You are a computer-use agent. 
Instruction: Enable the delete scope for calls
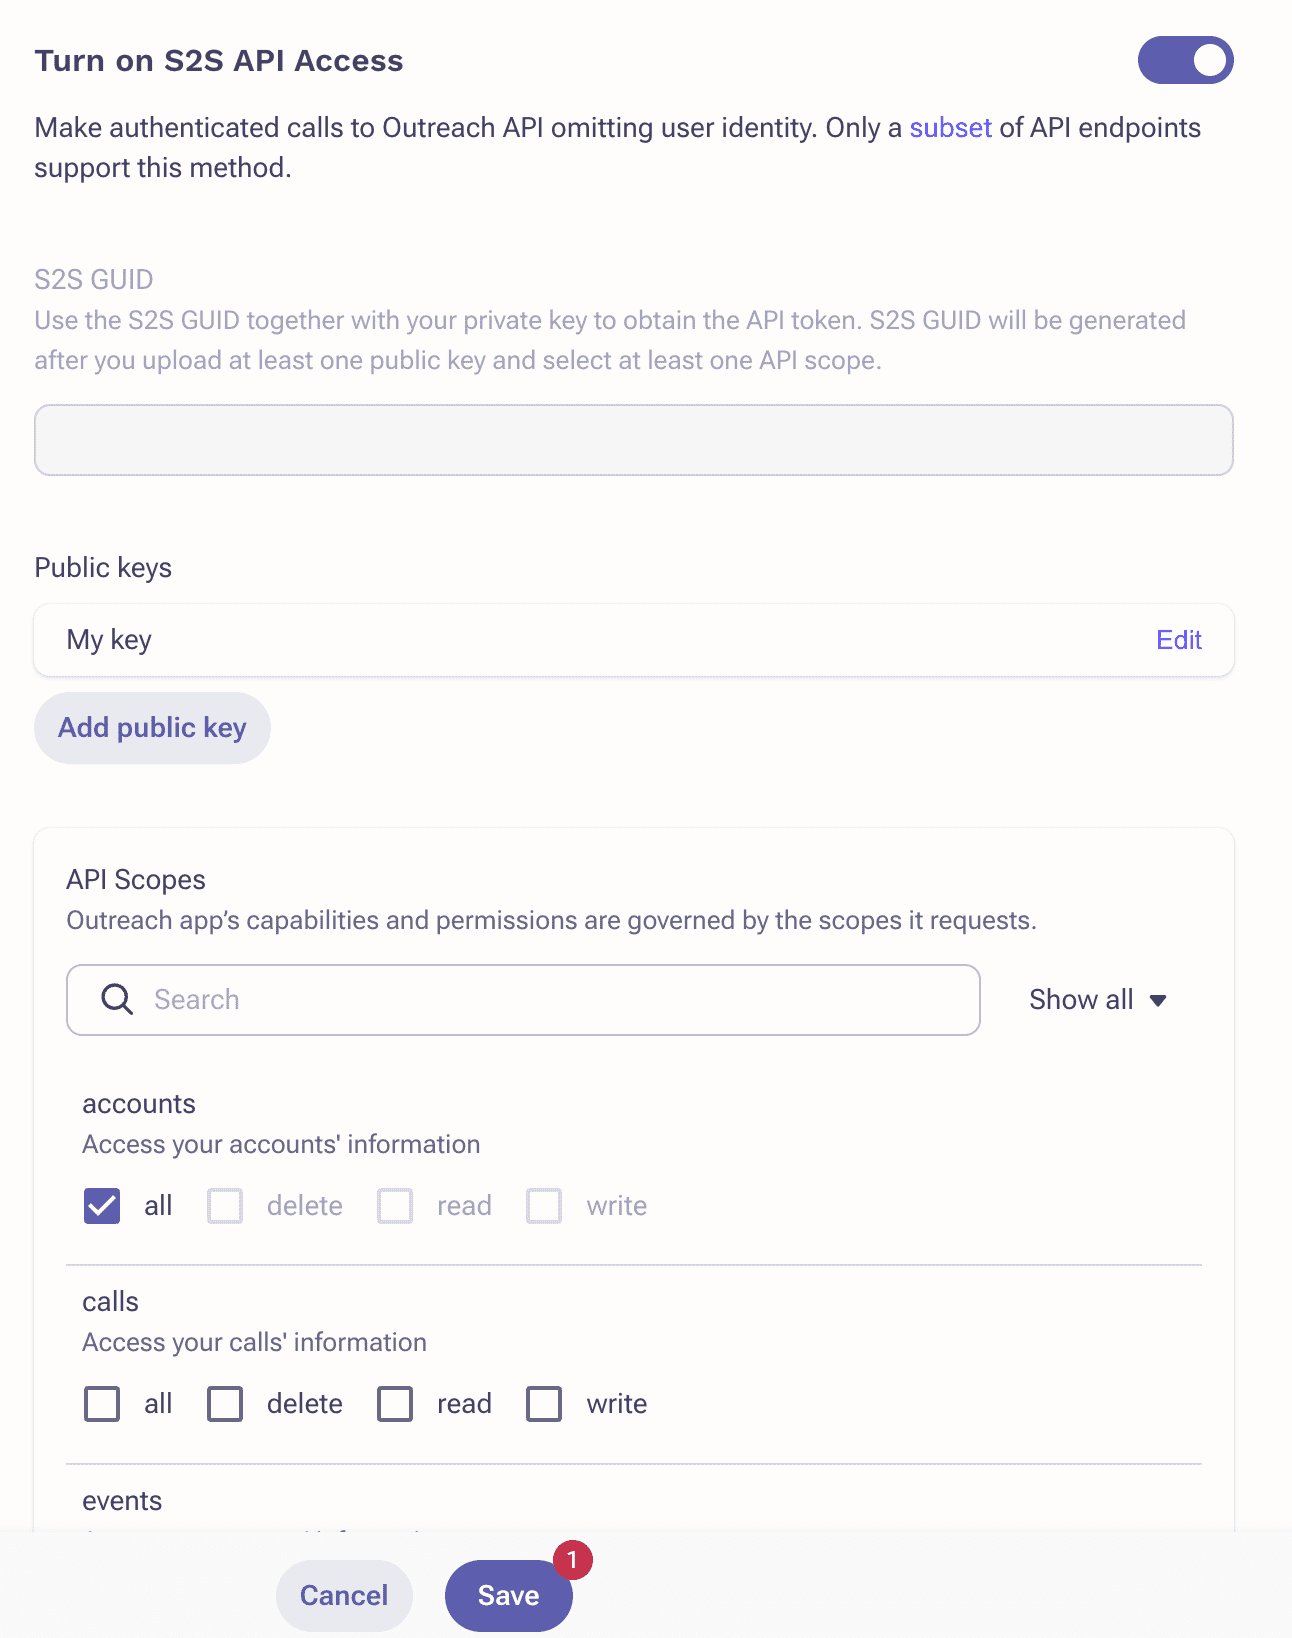[x=225, y=1403]
